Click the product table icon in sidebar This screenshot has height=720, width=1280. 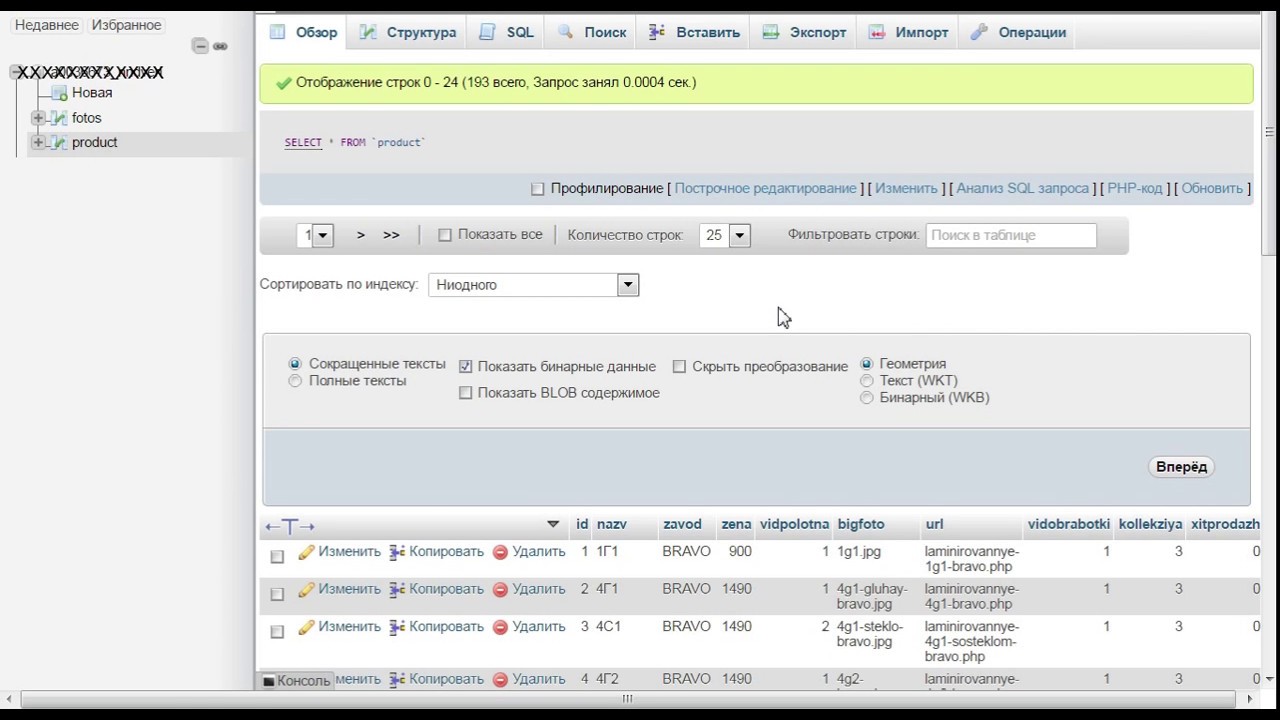(59, 143)
